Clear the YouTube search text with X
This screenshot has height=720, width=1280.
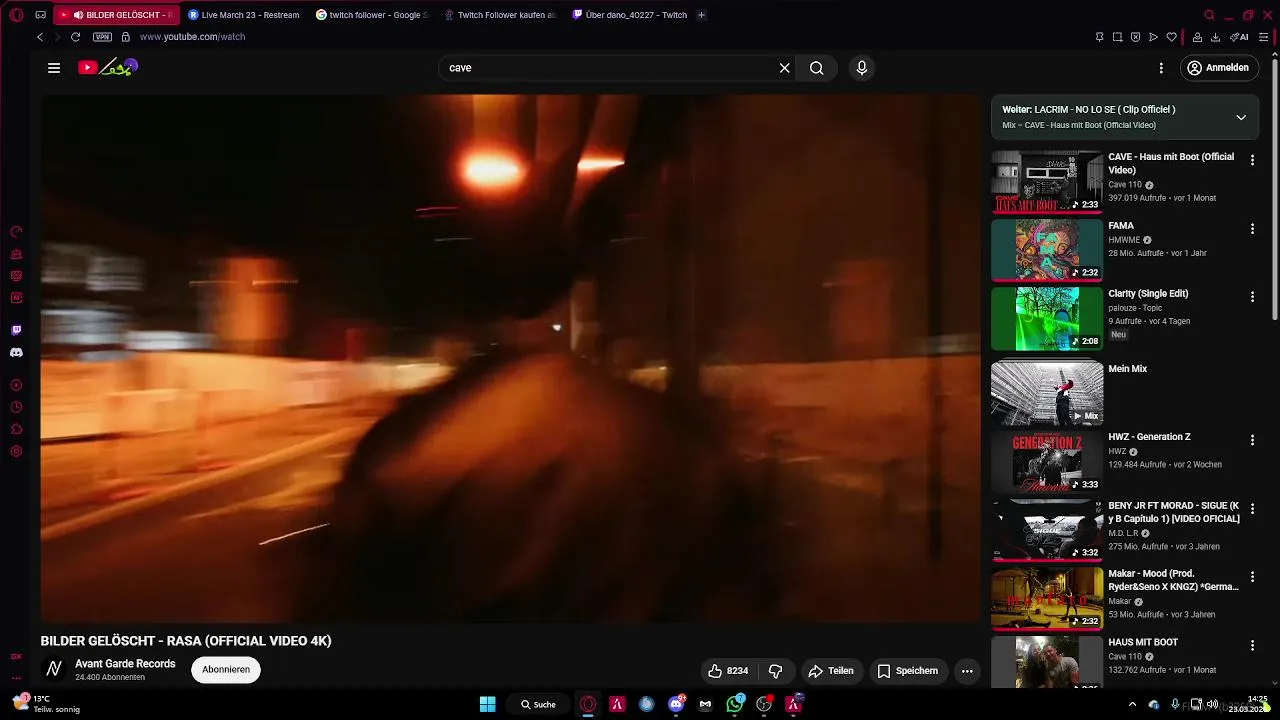(785, 68)
